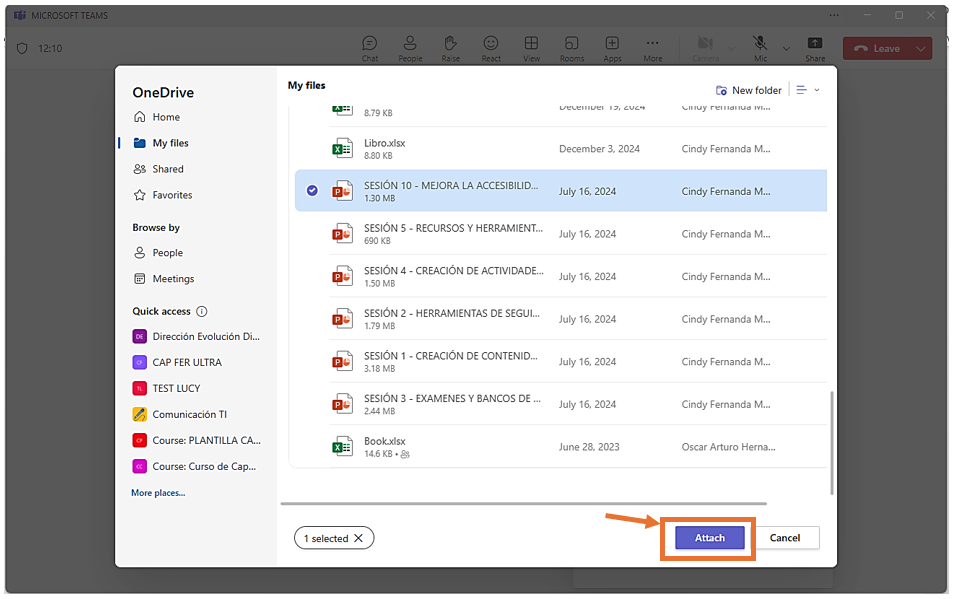Open Favorites in the sidebar
The height and width of the screenshot is (599, 954).
172,195
